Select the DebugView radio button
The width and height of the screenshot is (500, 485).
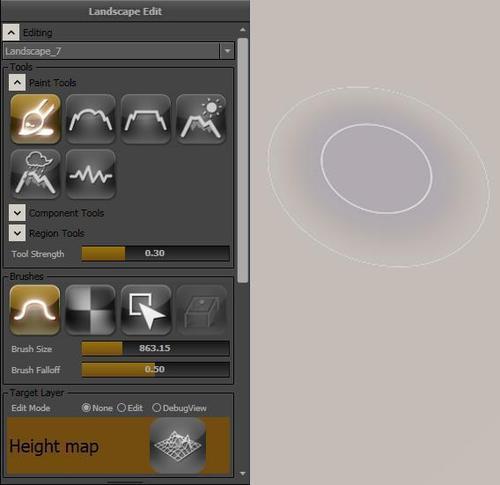tap(156, 408)
